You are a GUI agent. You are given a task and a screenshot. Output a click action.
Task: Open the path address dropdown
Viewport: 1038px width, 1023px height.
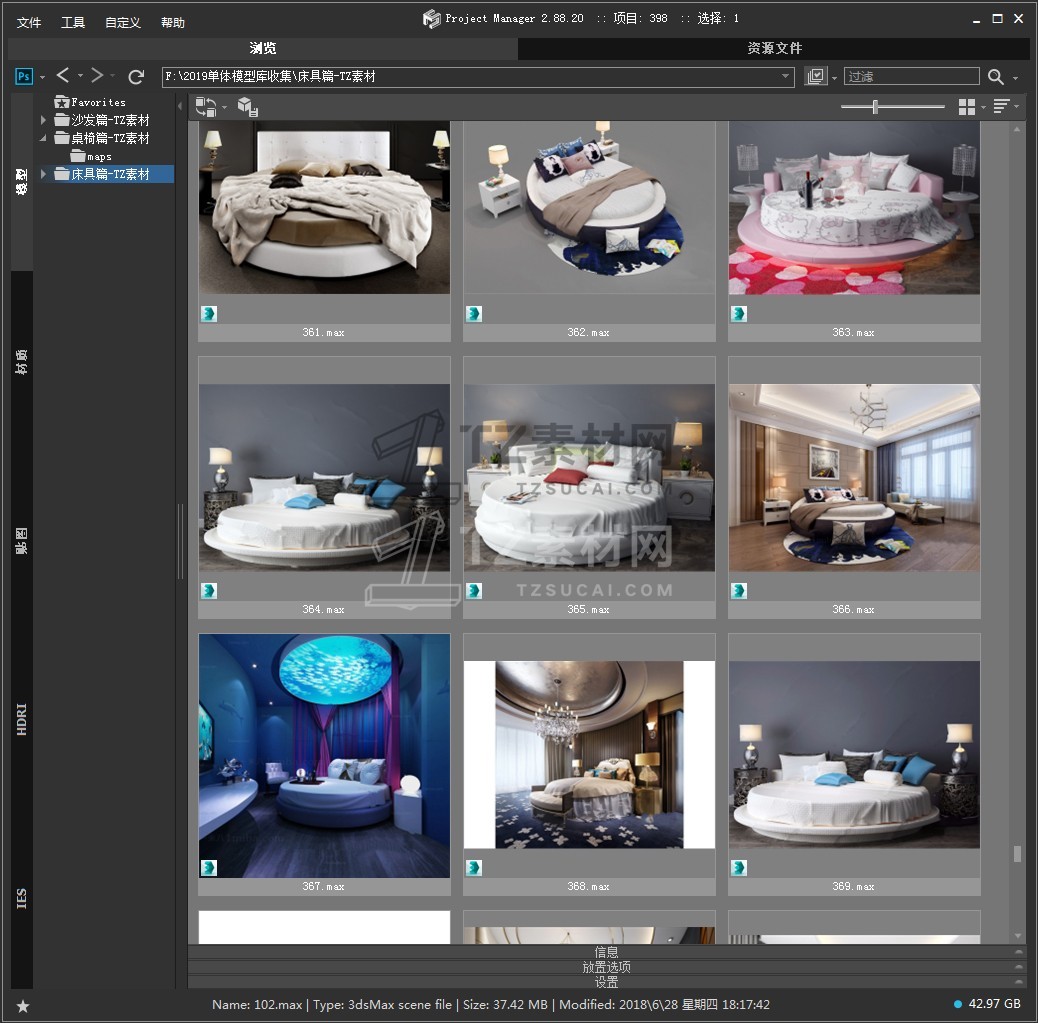point(786,77)
